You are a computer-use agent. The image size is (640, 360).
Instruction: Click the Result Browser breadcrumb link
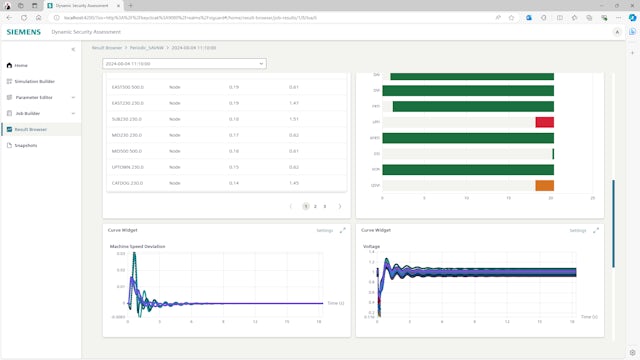107,48
